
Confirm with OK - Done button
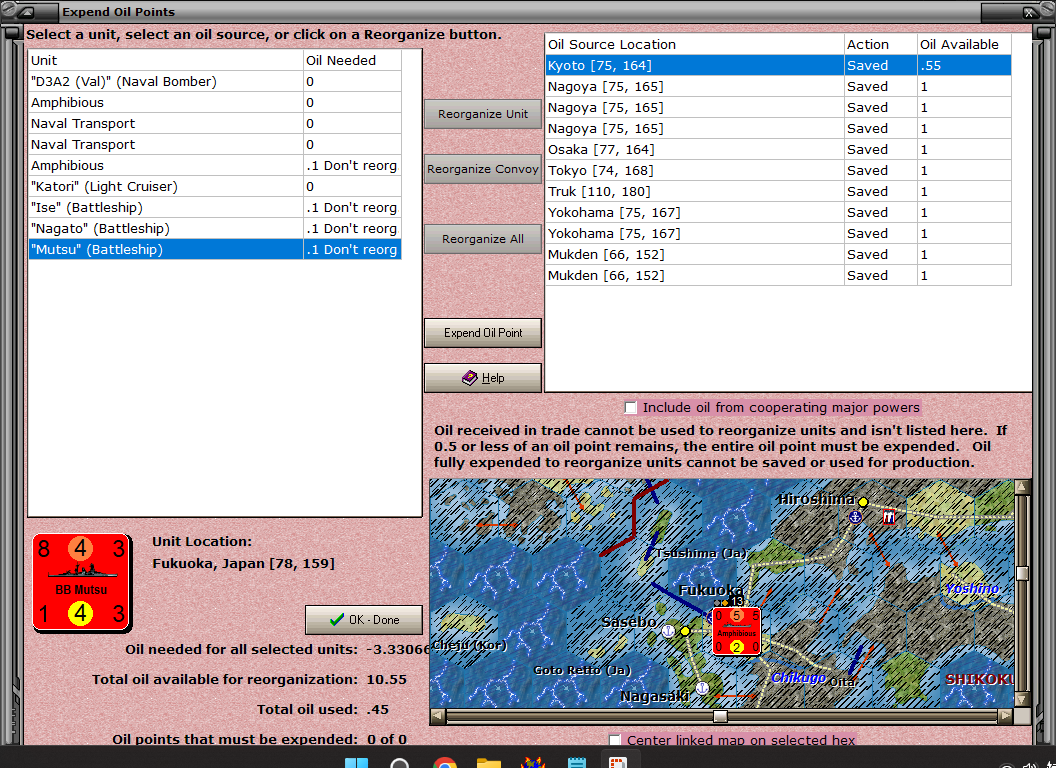(364, 620)
